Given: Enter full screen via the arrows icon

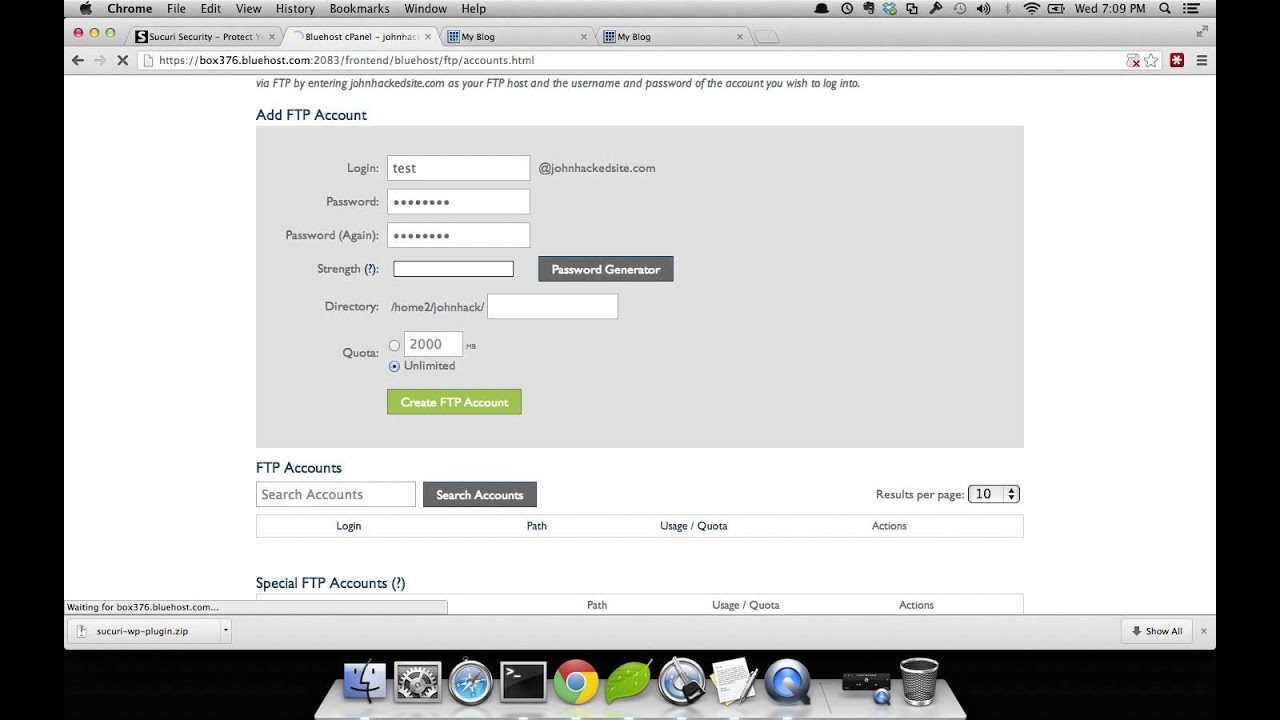Looking at the screenshot, I should [1202, 30].
